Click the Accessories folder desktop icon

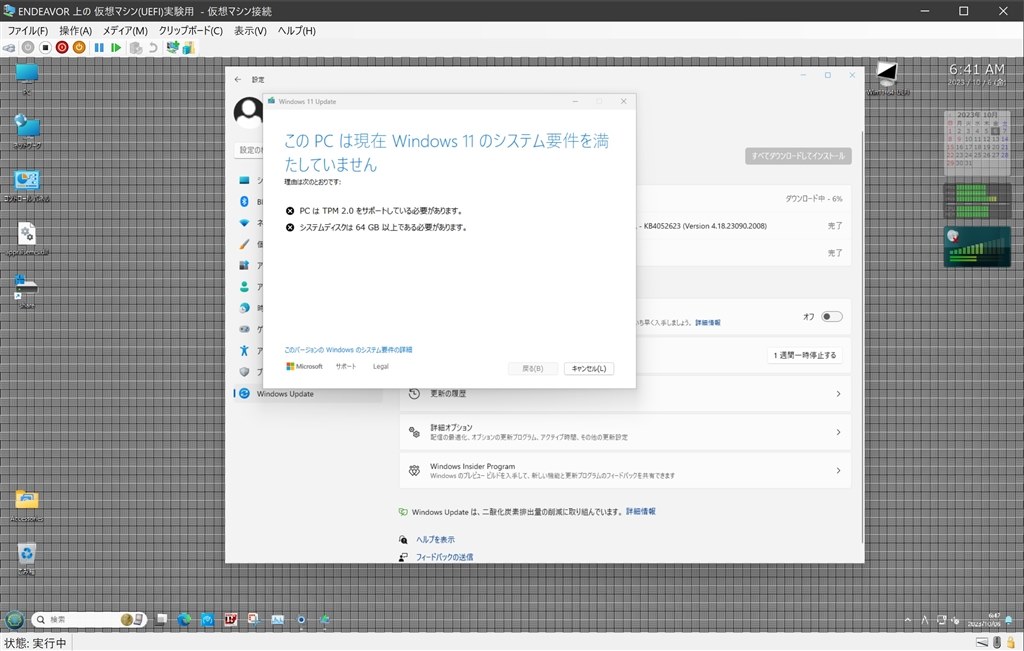click(27, 506)
